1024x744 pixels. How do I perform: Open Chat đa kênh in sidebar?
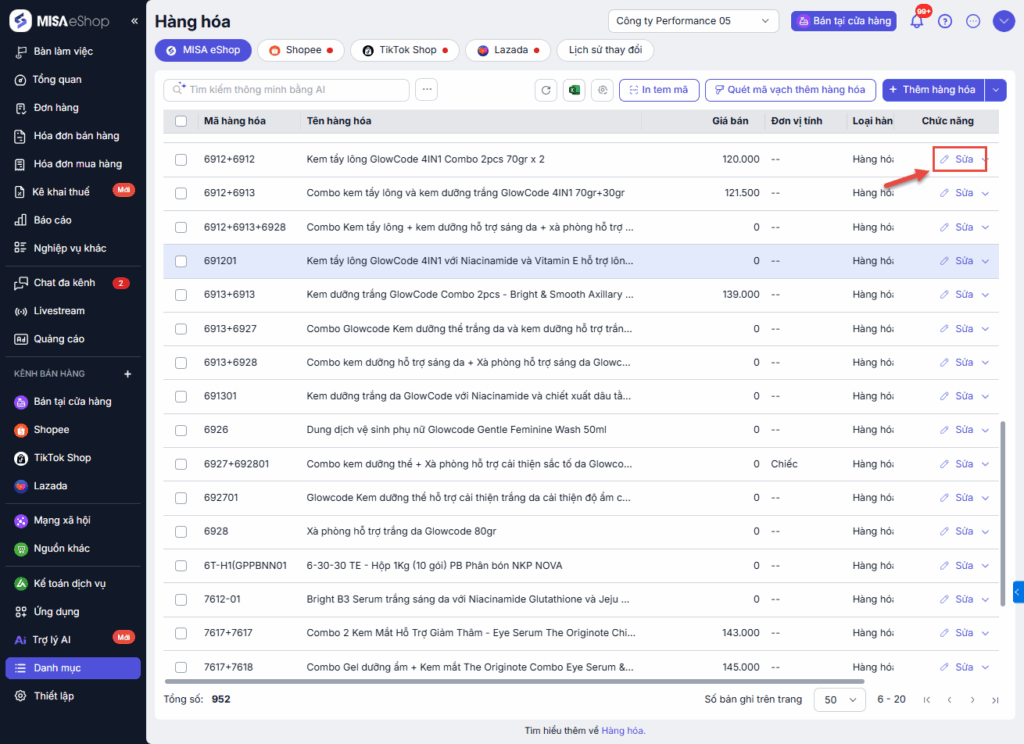tap(64, 283)
